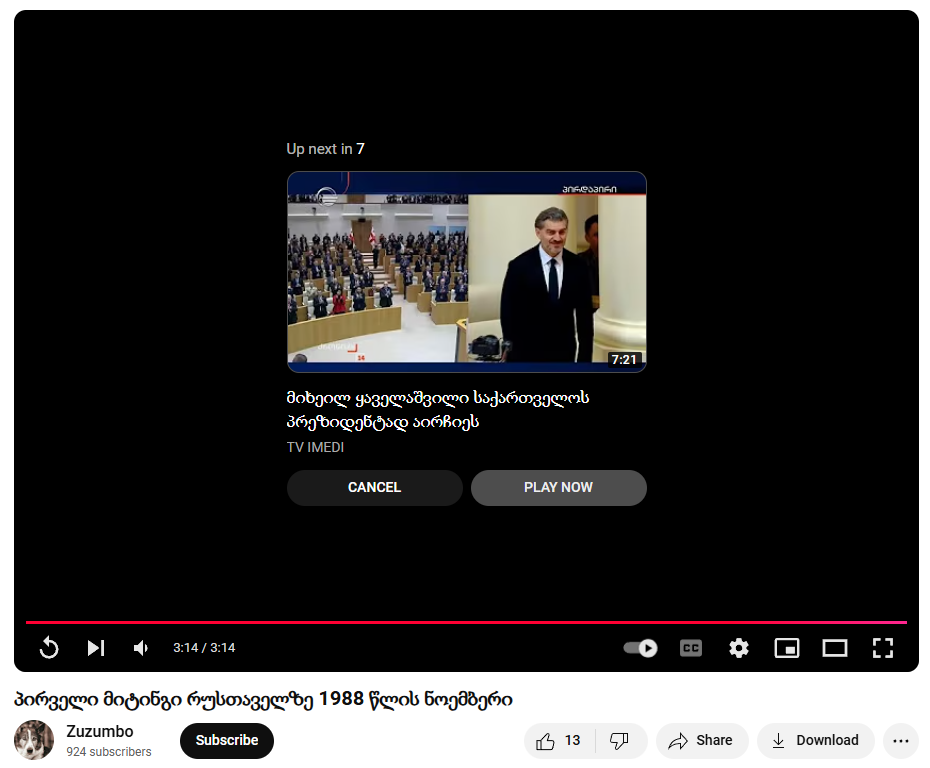Click the replay video icon
Screen dimensions: 930x768
click(49, 648)
